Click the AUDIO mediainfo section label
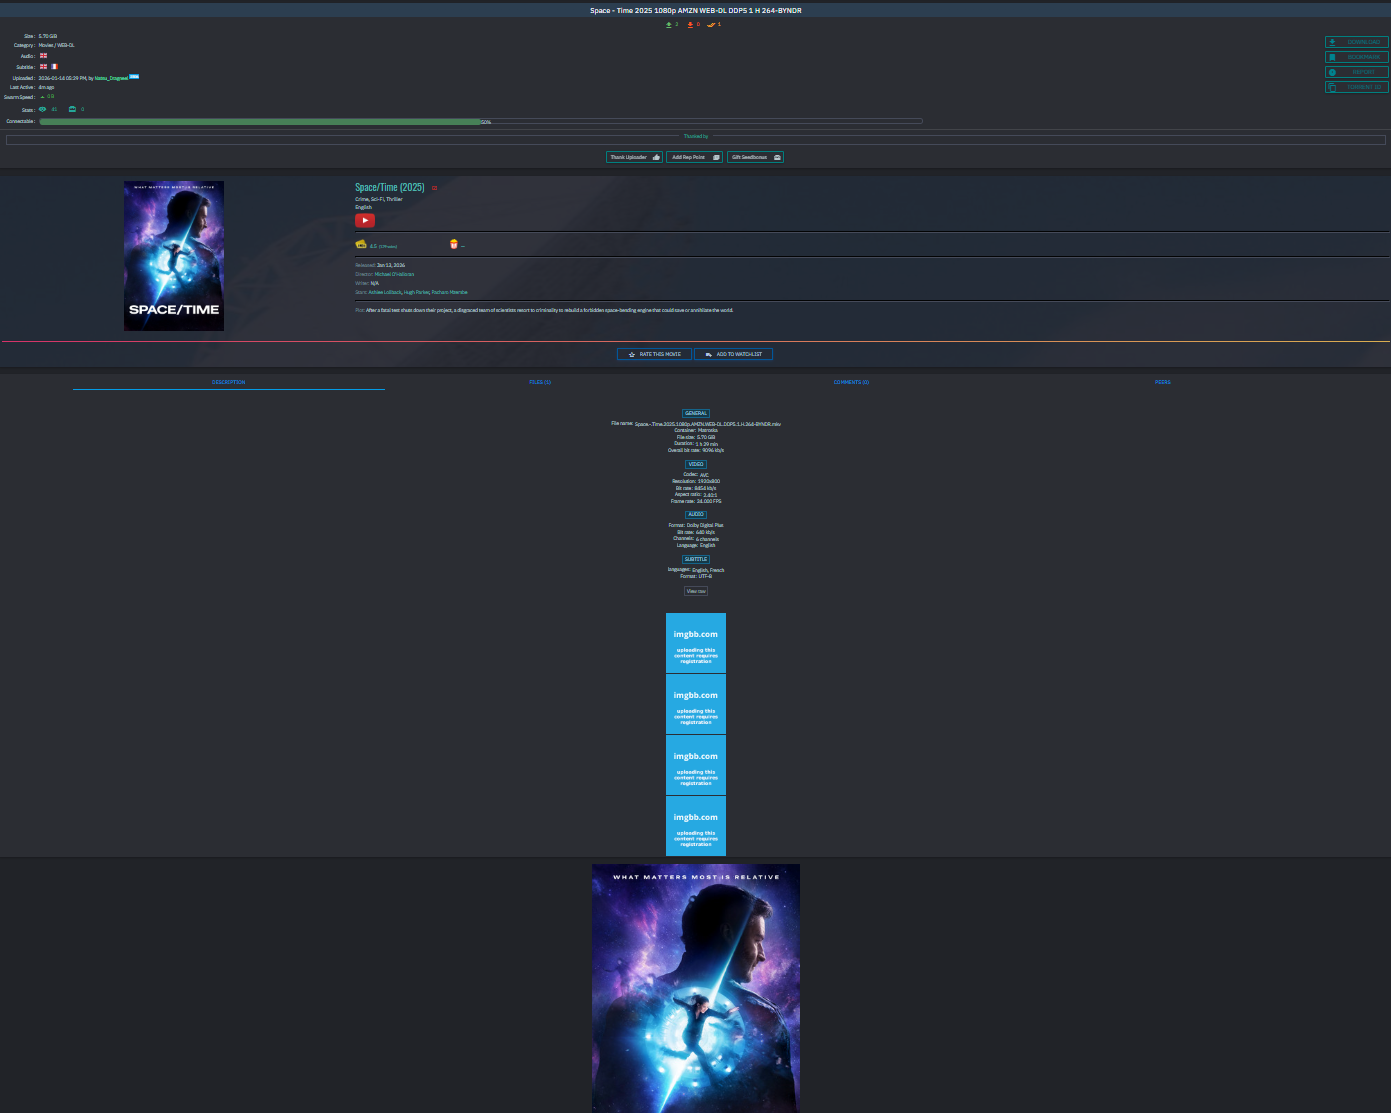Image resolution: width=1391 pixels, height=1113 pixels. coord(696,514)
